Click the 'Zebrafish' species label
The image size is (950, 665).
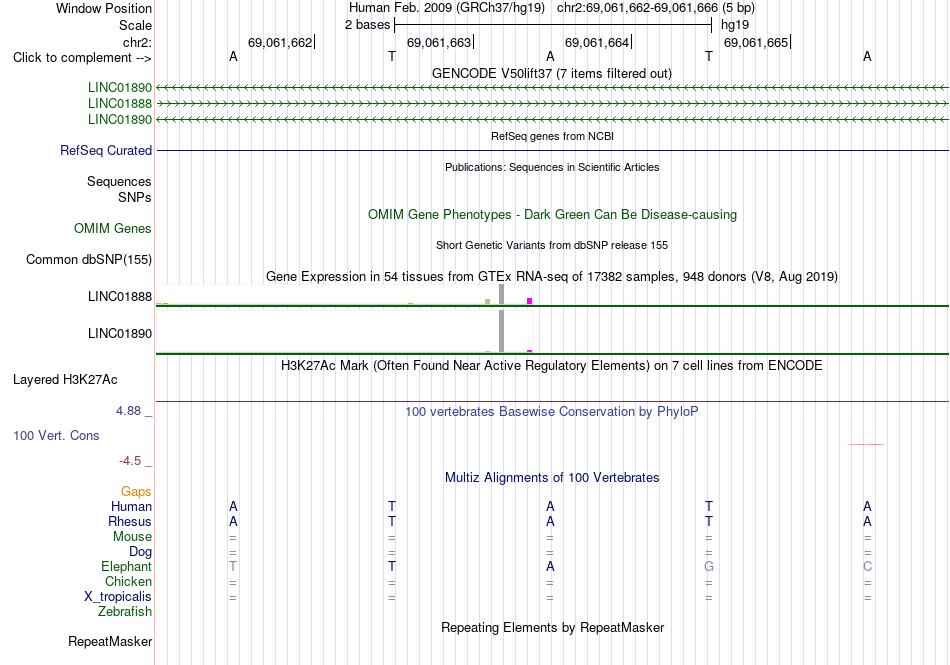coord(125,612)
